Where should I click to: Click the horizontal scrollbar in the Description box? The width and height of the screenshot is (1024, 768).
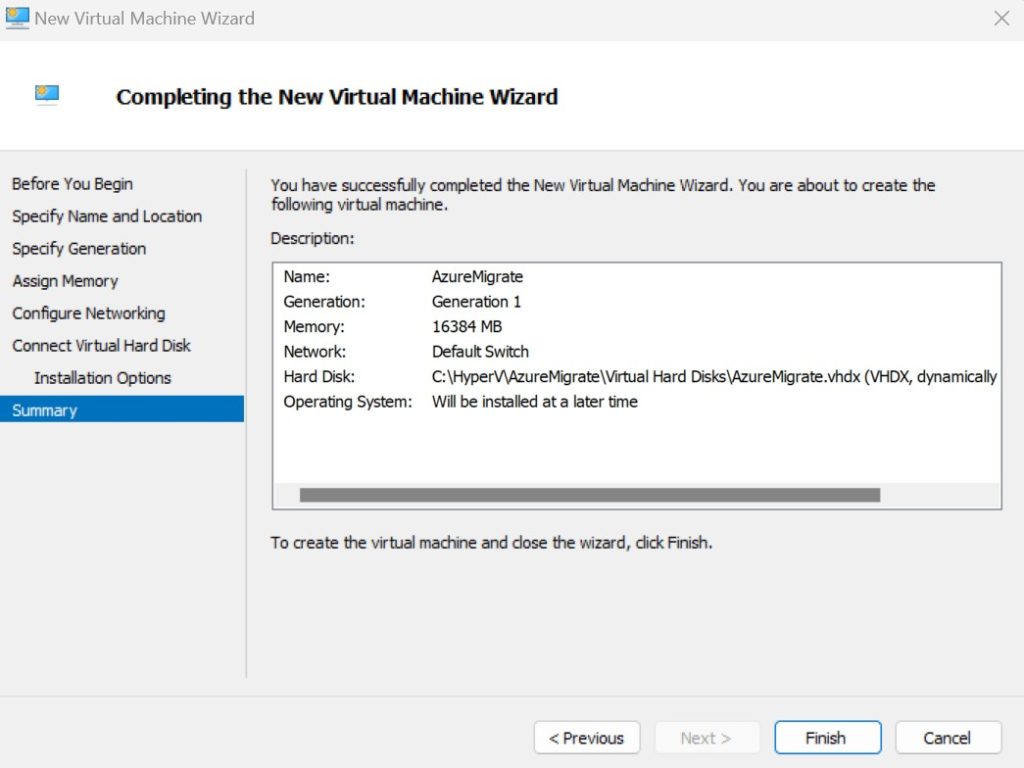[x=589, y=495]
